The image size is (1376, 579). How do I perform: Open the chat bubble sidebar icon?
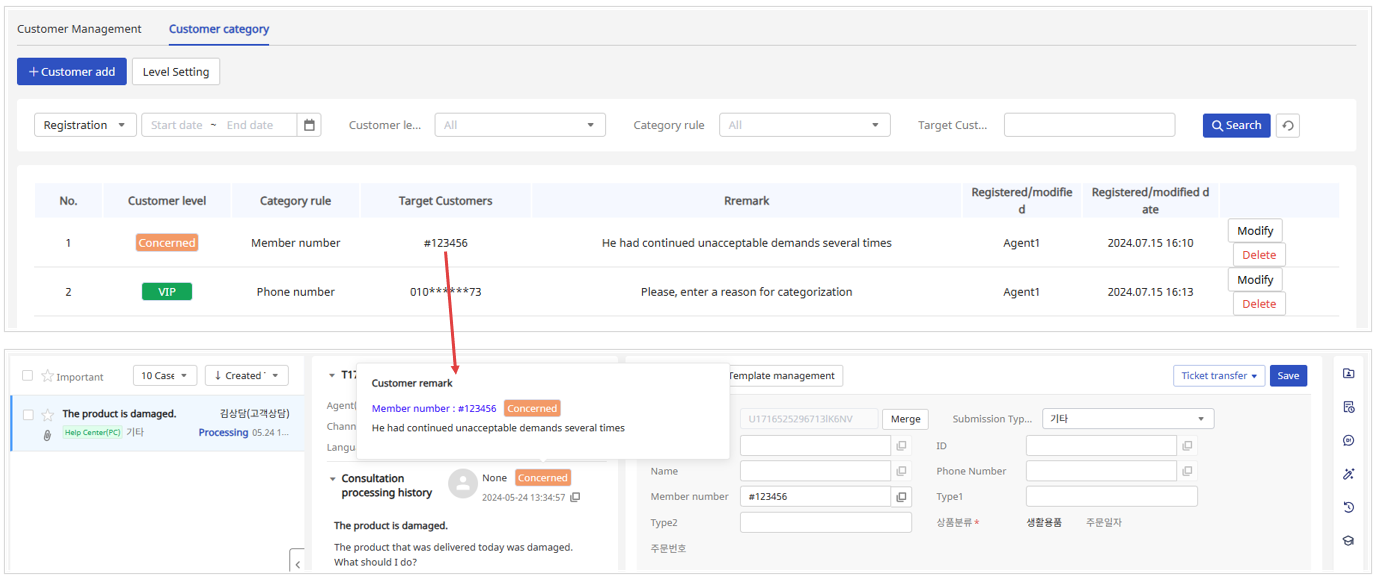pyautogui.click(x=1348, y=440)
